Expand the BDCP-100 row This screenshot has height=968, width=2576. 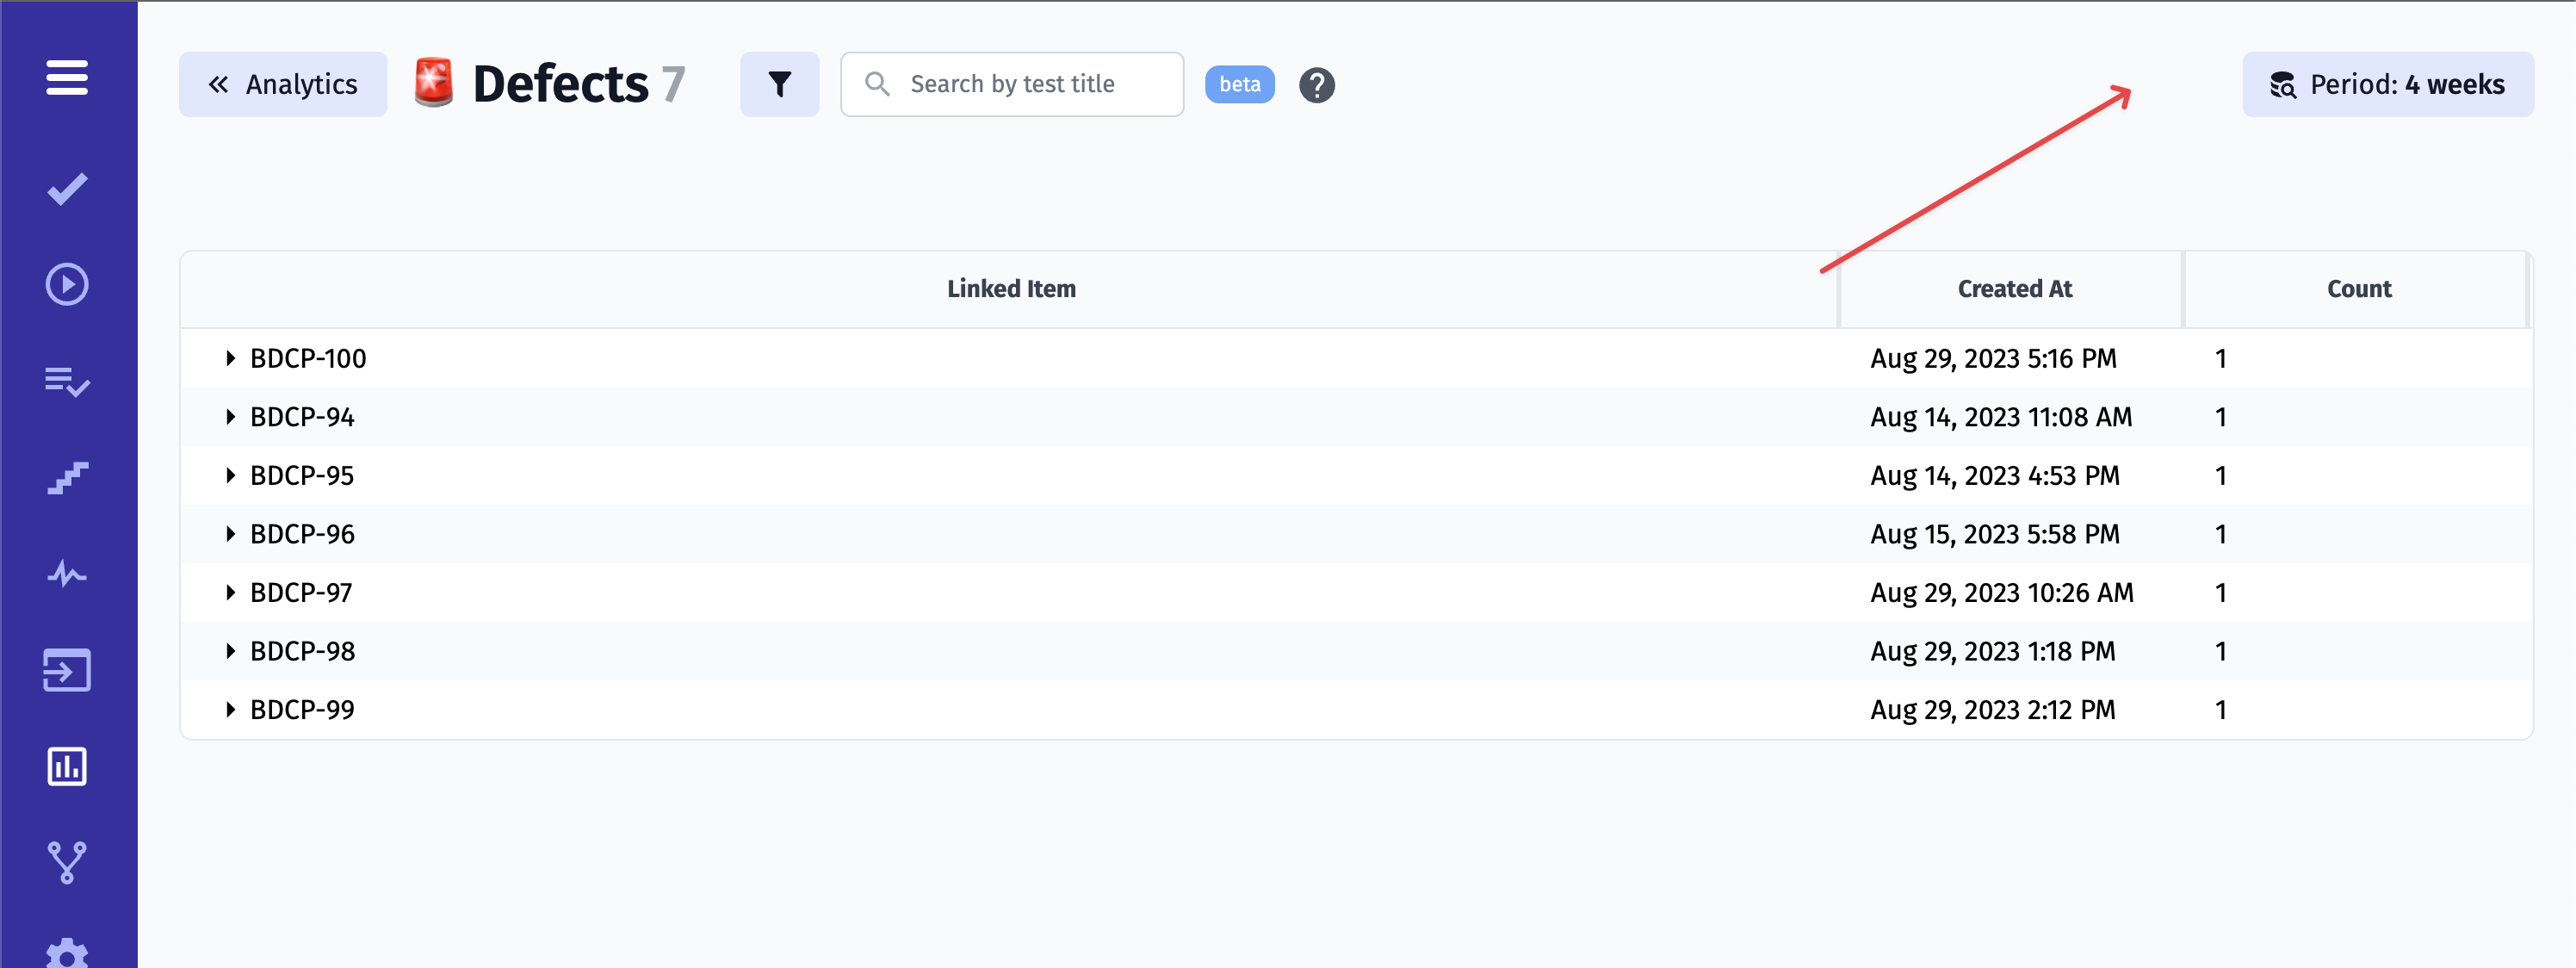(x=230, y=358)
